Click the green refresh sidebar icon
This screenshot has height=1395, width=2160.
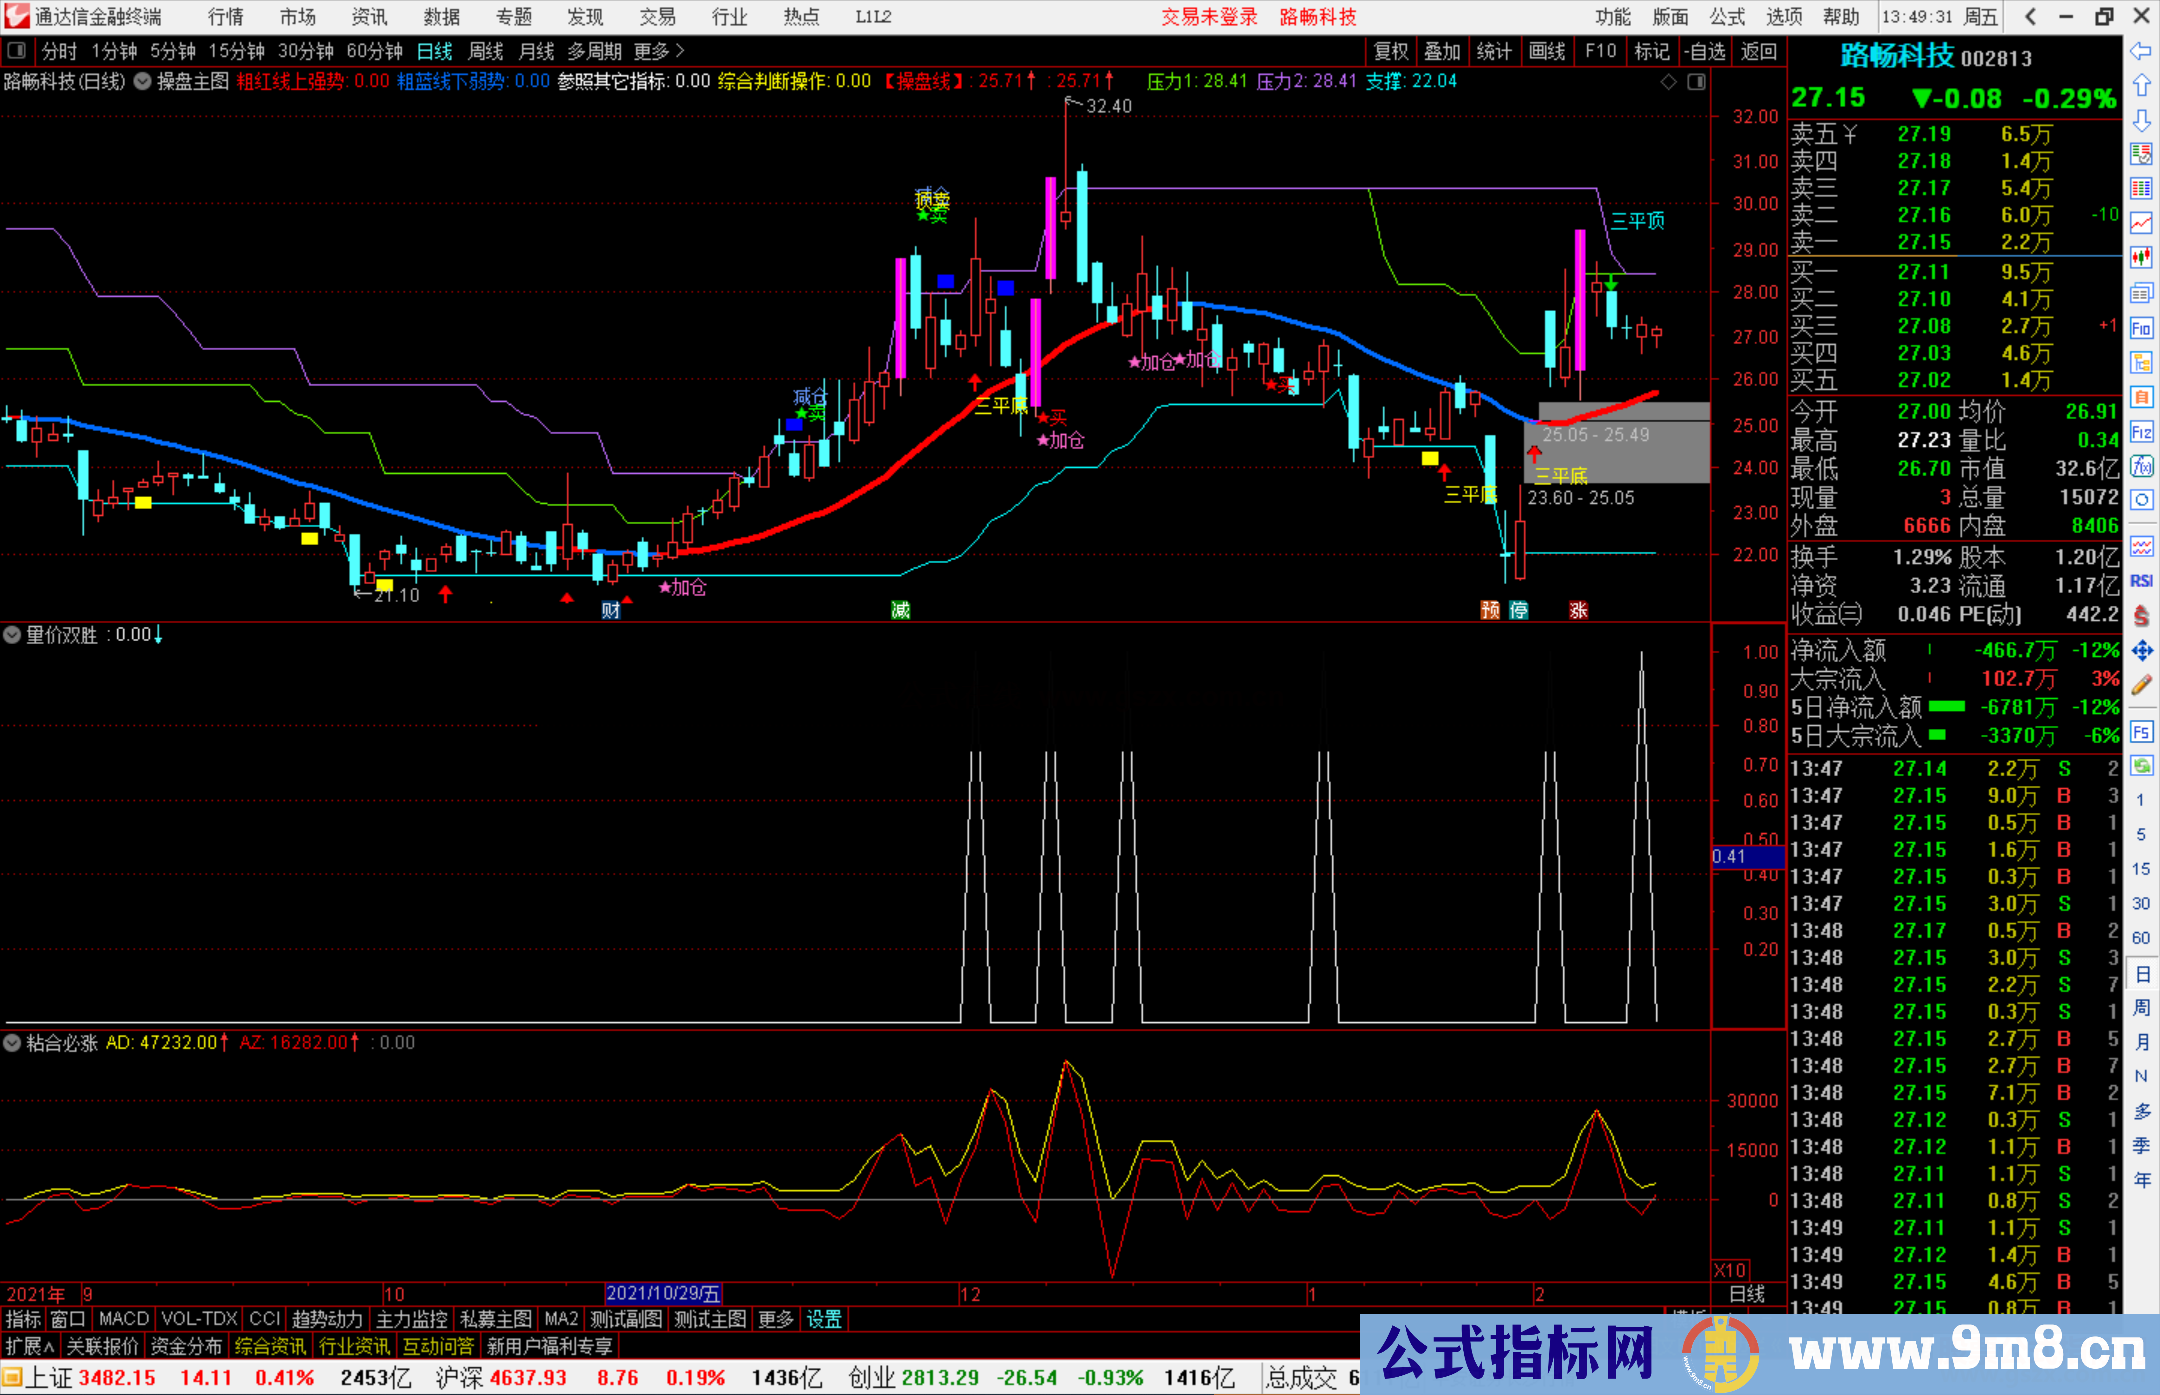2141,766
